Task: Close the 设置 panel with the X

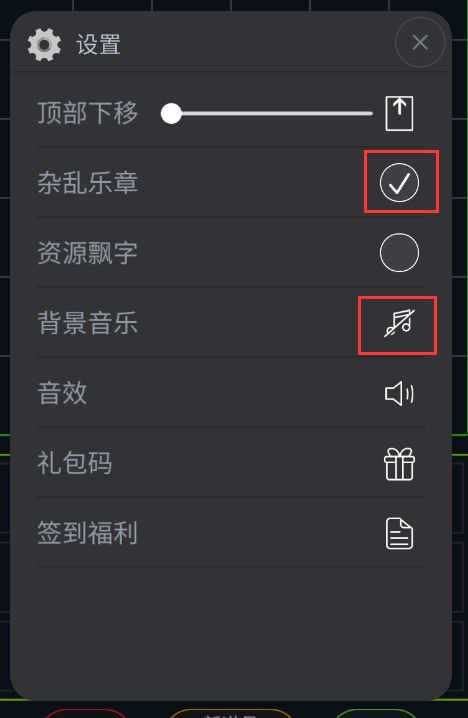Action: (x=420, y=43)
